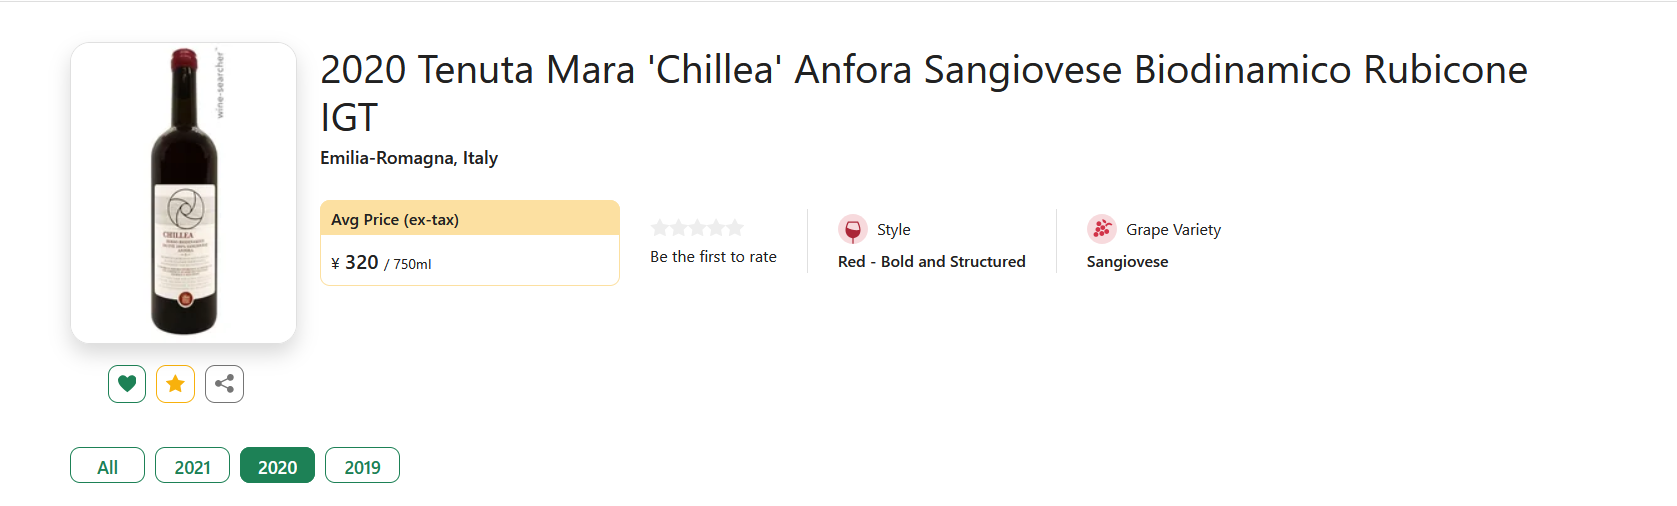Click the Emilia-Romagna, Italy region text
The width and height of the screenshot is (1677, 506).
409,158
